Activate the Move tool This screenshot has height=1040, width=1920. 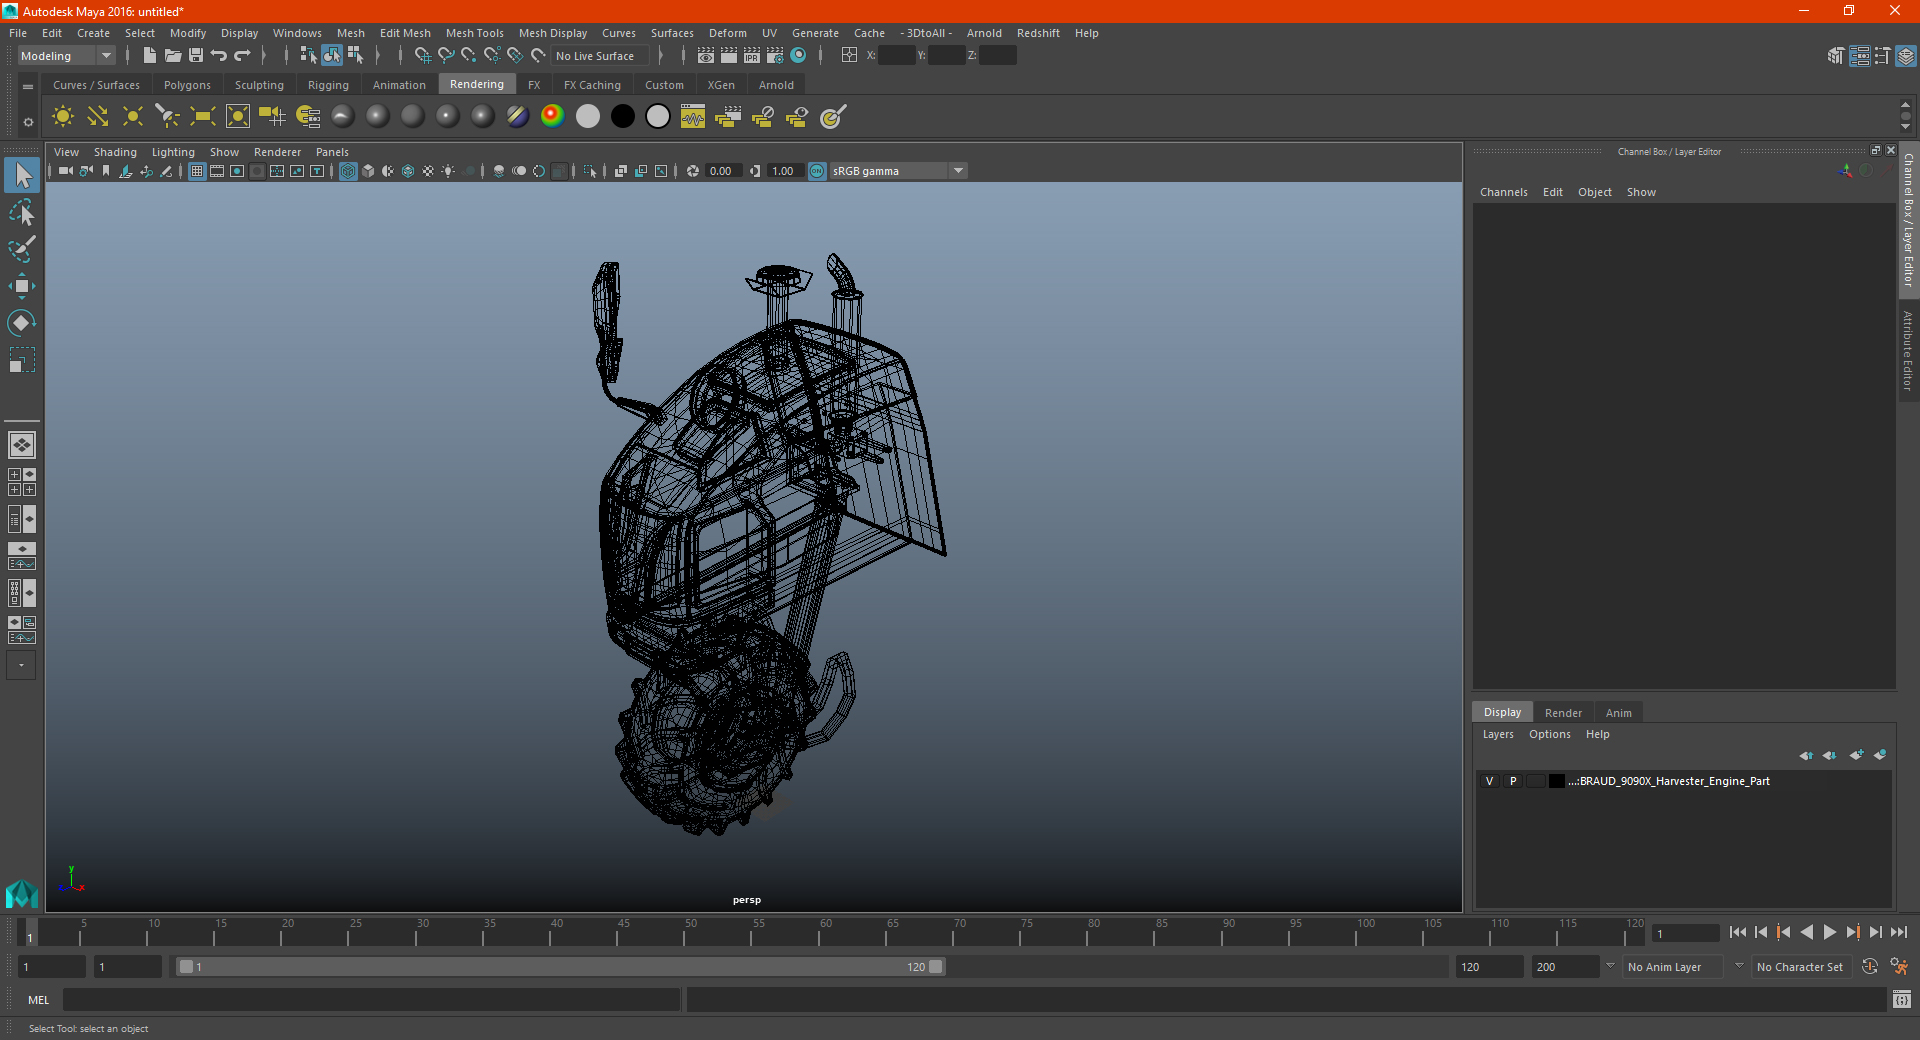22,286
